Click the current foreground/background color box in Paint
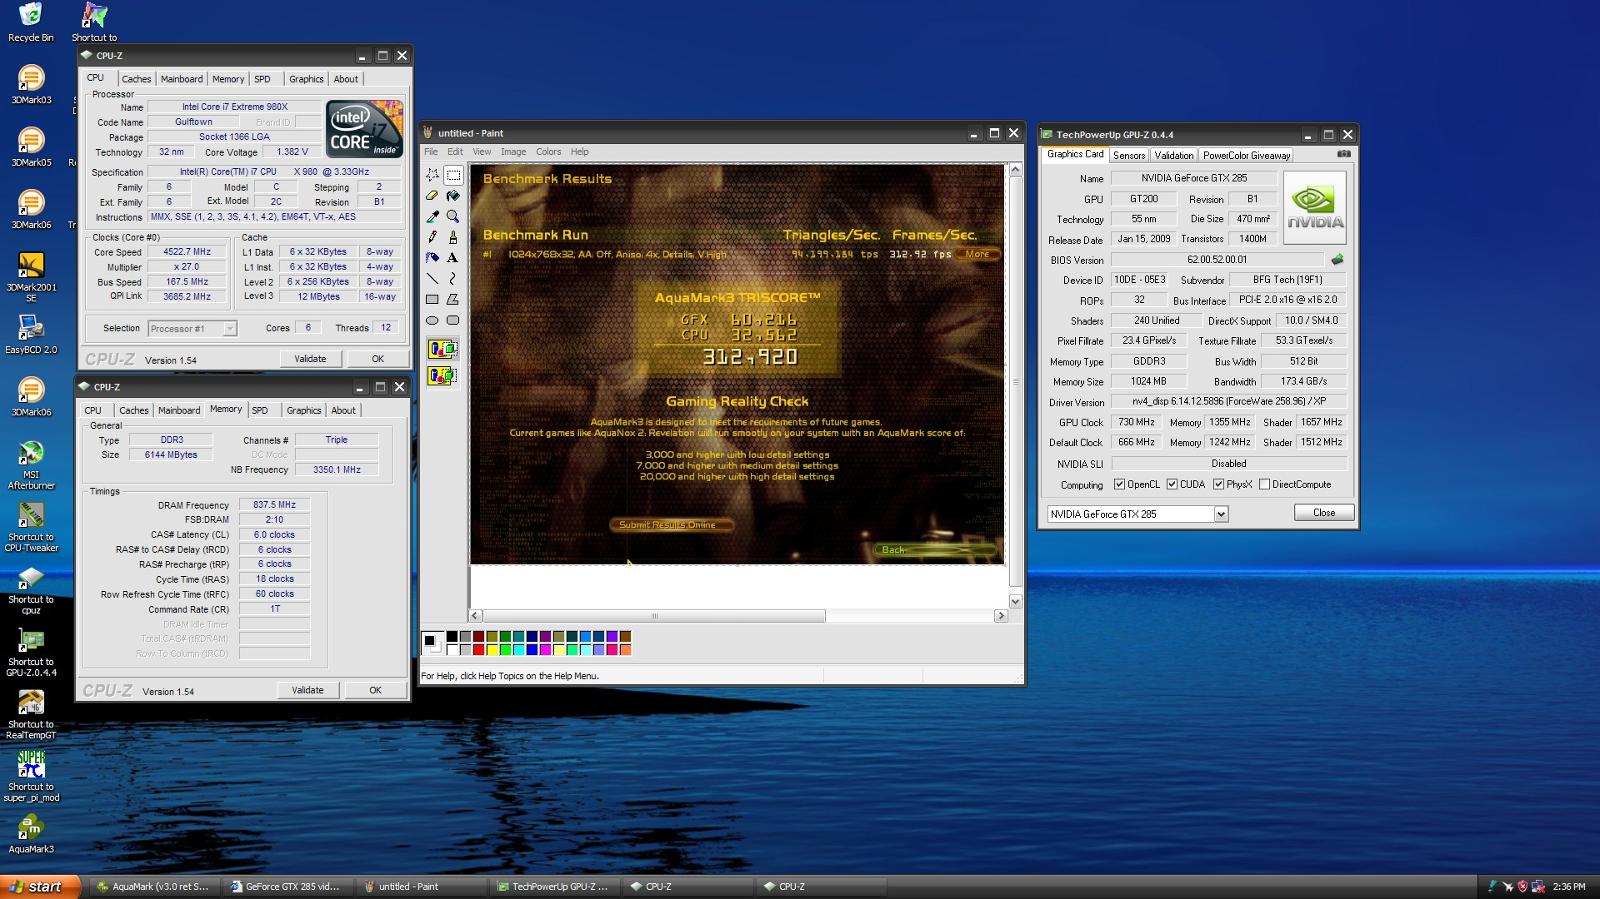The image size is (1600, 899). (x=431, y=642)
